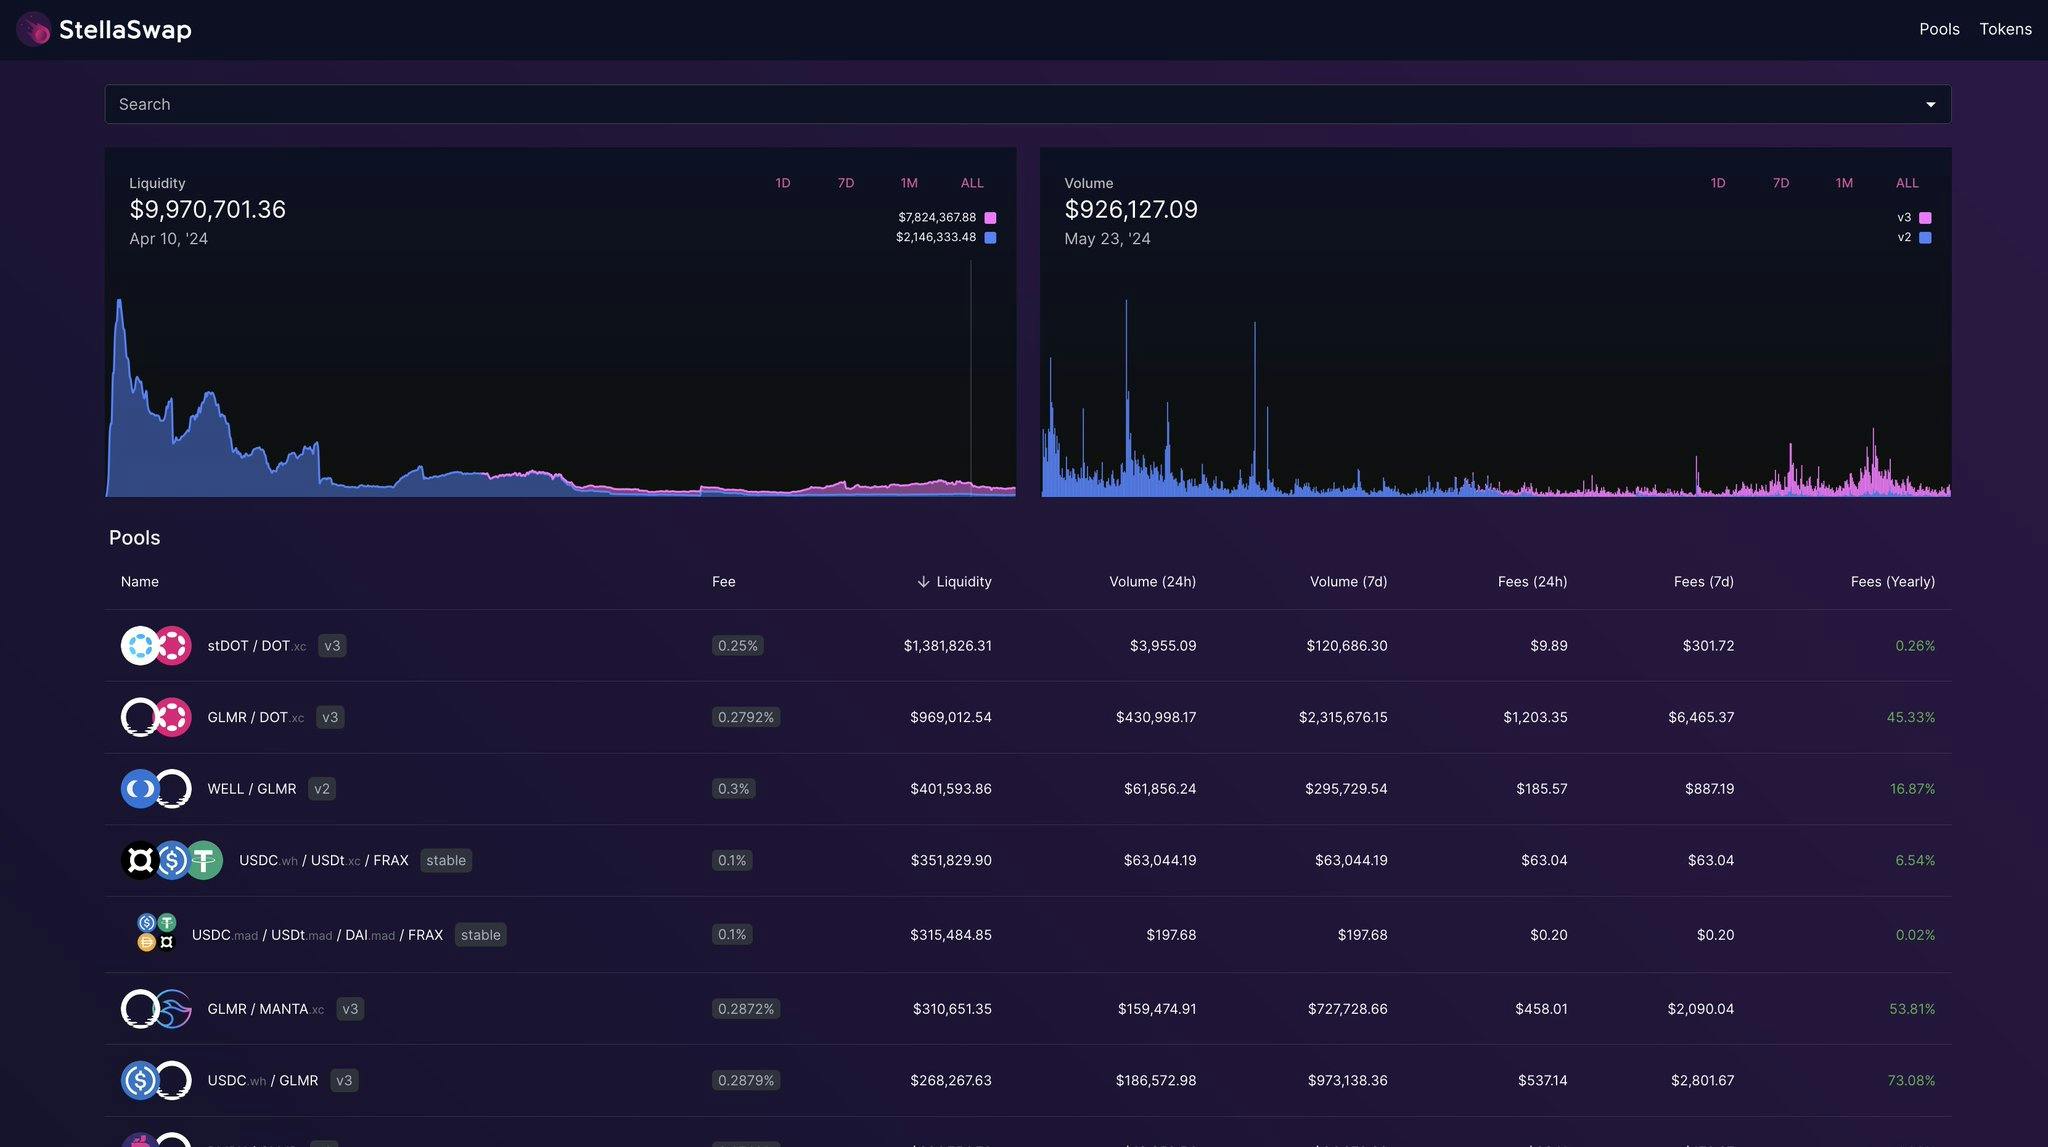Select 1D range on Liquidity chart
Viewport: 2048px width, 1147px height.
coord(783,183)
